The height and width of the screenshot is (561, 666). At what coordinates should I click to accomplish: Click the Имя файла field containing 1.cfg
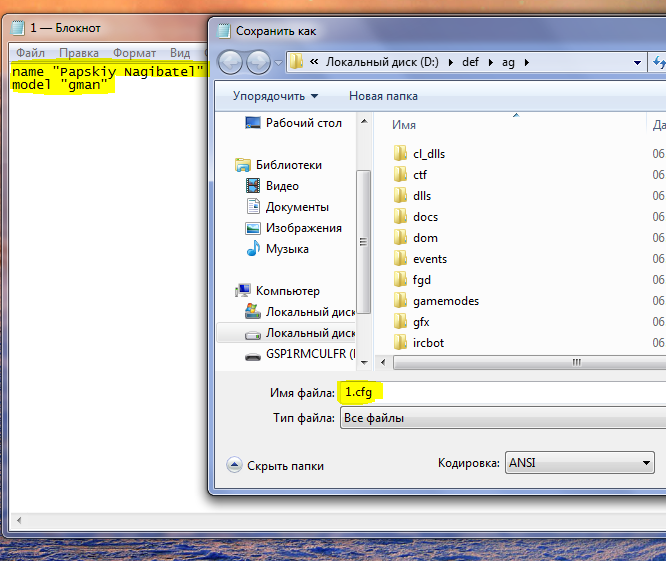click(502, 392)
